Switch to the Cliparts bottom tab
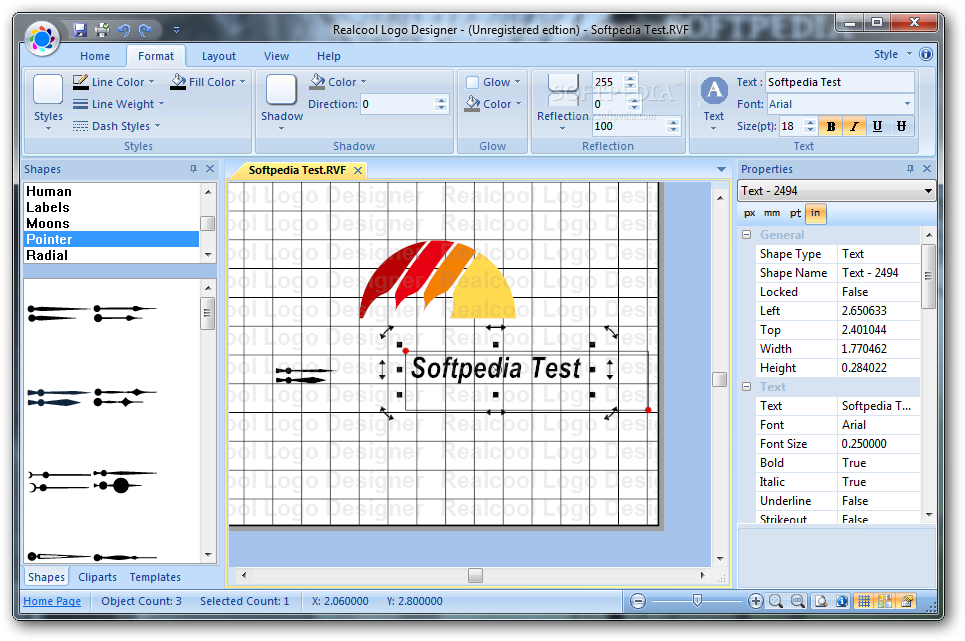The image size is (965, 641). click(97, 577)
